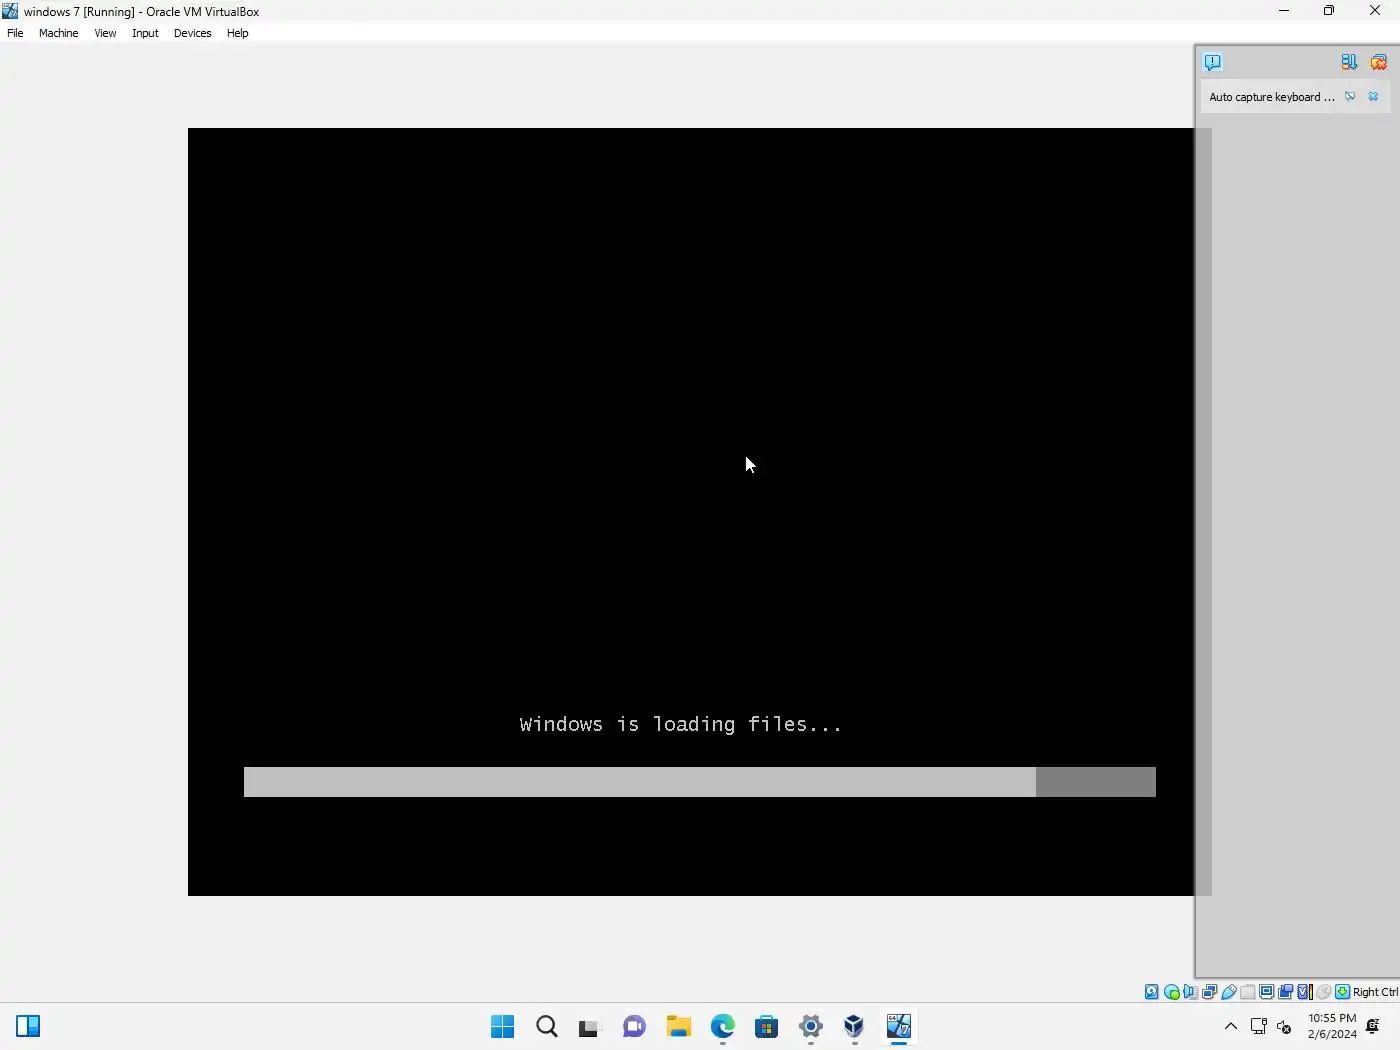Toggle notification ordering icon in the panel
Screen dimensions: 1400x1050
click(1349, 62)
